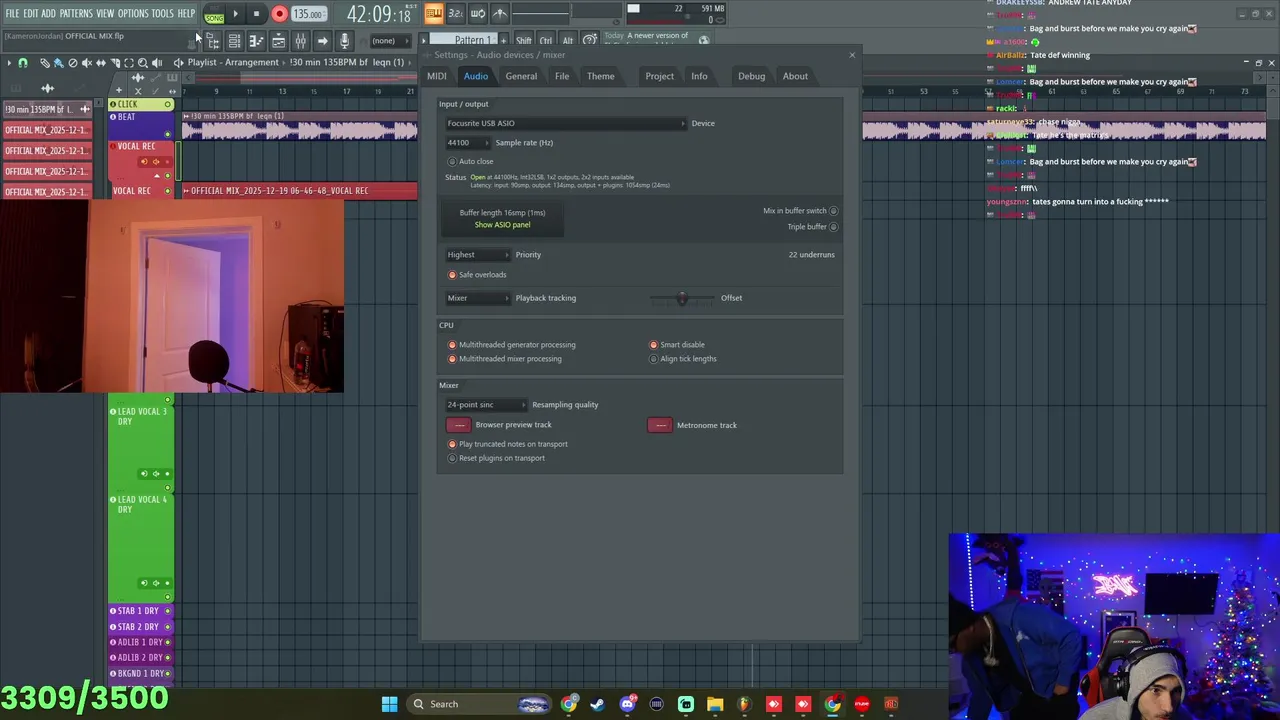Click the Browser preview track selector
The width and height of the screenshot is (1280, 720).
pyautogui.click(x=458, y=425)
